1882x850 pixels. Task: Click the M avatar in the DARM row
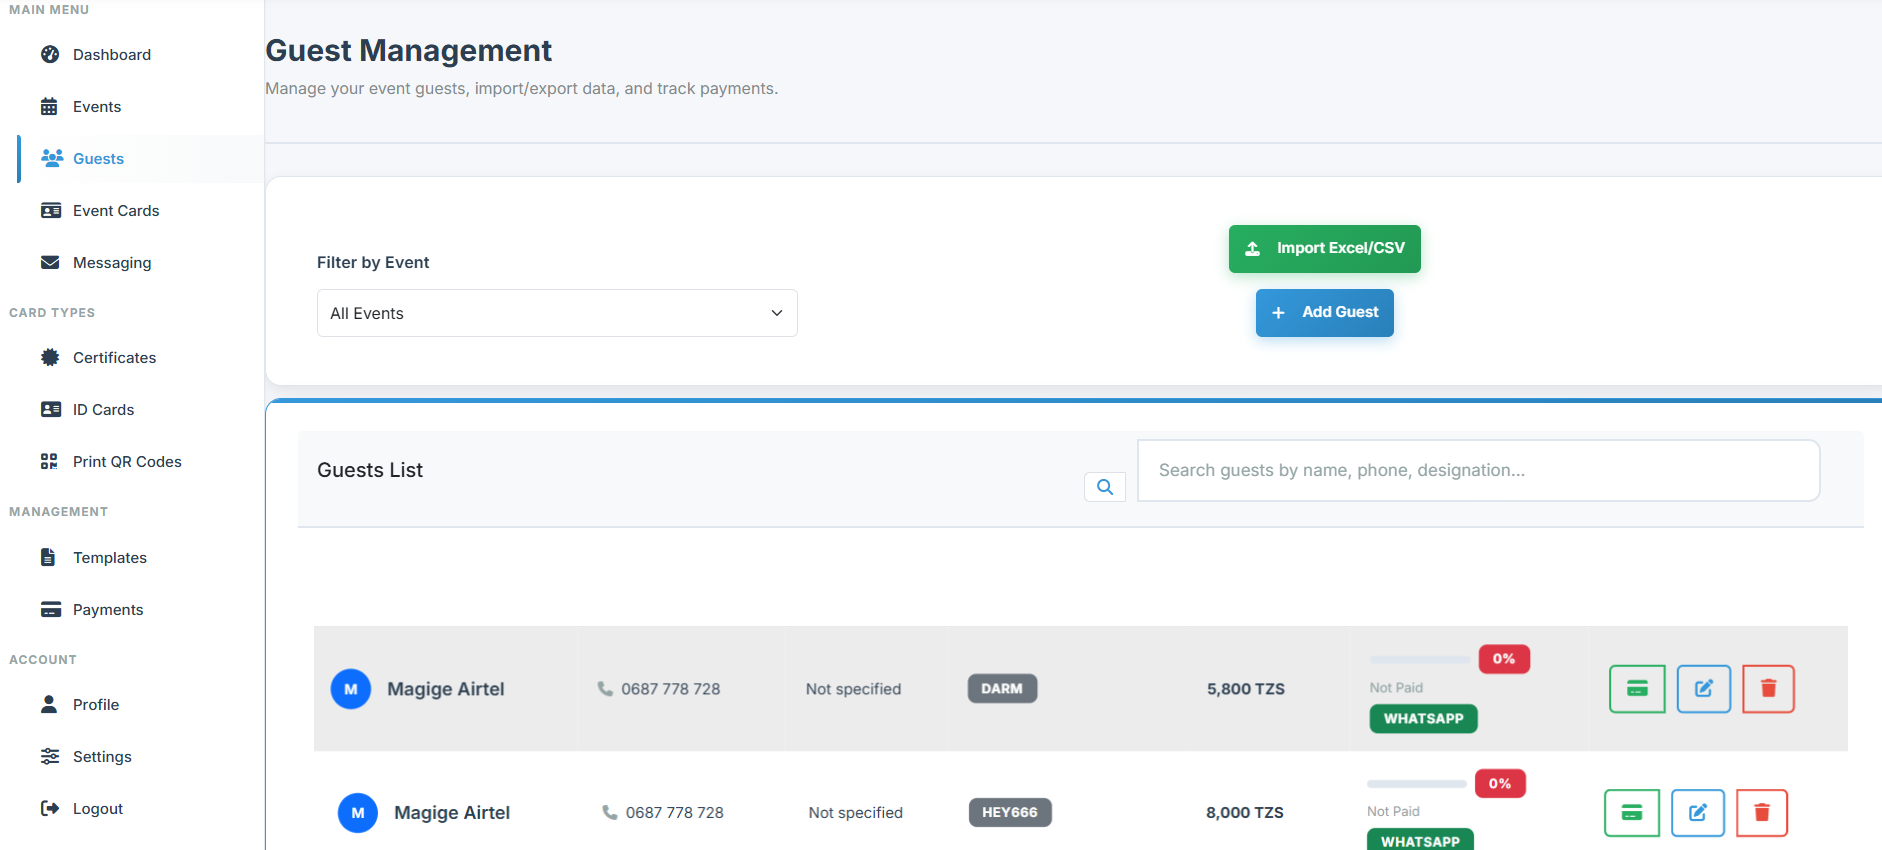351,689
